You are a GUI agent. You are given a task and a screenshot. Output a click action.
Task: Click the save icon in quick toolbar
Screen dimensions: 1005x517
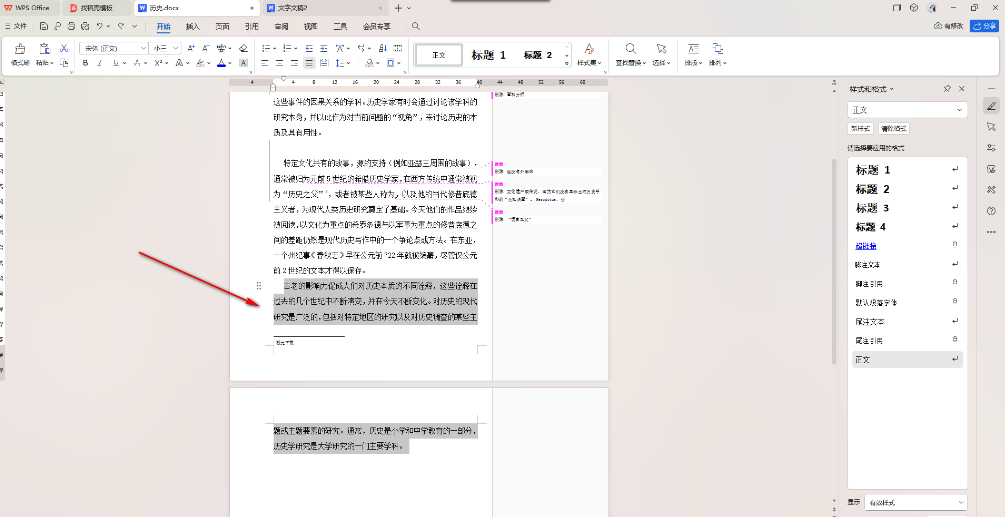coord(44,26)
